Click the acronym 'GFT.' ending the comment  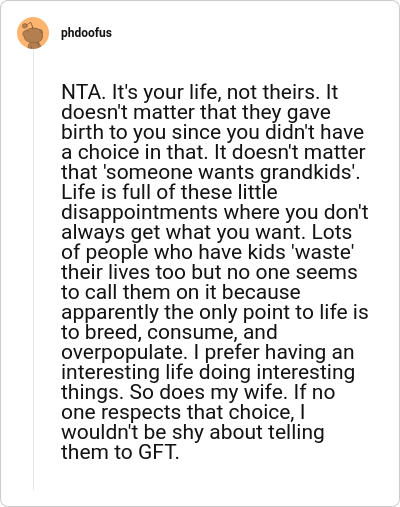pyautogui.click(x=159, y=452)
